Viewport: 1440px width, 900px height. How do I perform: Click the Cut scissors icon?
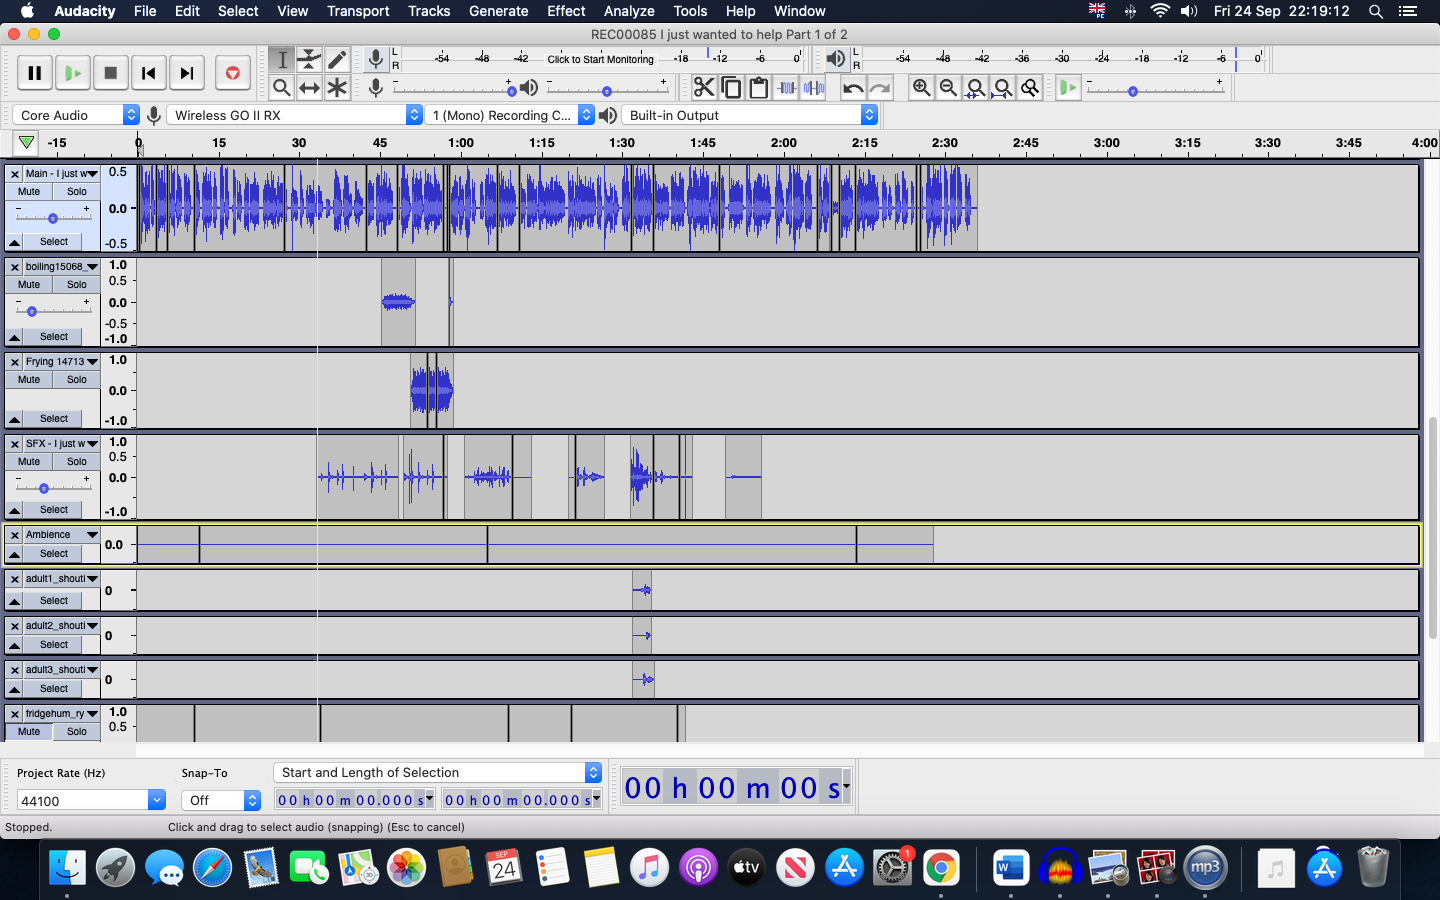click(704, 88)
